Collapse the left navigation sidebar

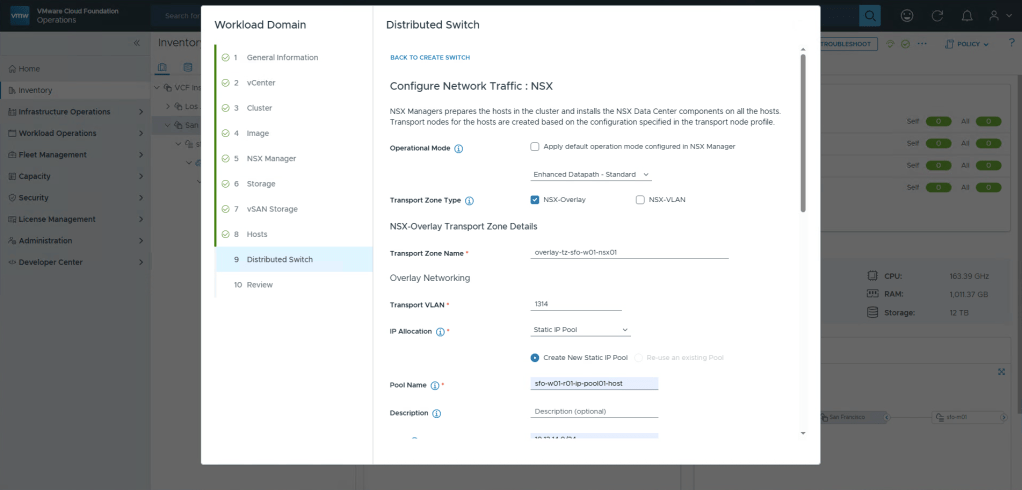pyautogui.click(x=137, y=44)
